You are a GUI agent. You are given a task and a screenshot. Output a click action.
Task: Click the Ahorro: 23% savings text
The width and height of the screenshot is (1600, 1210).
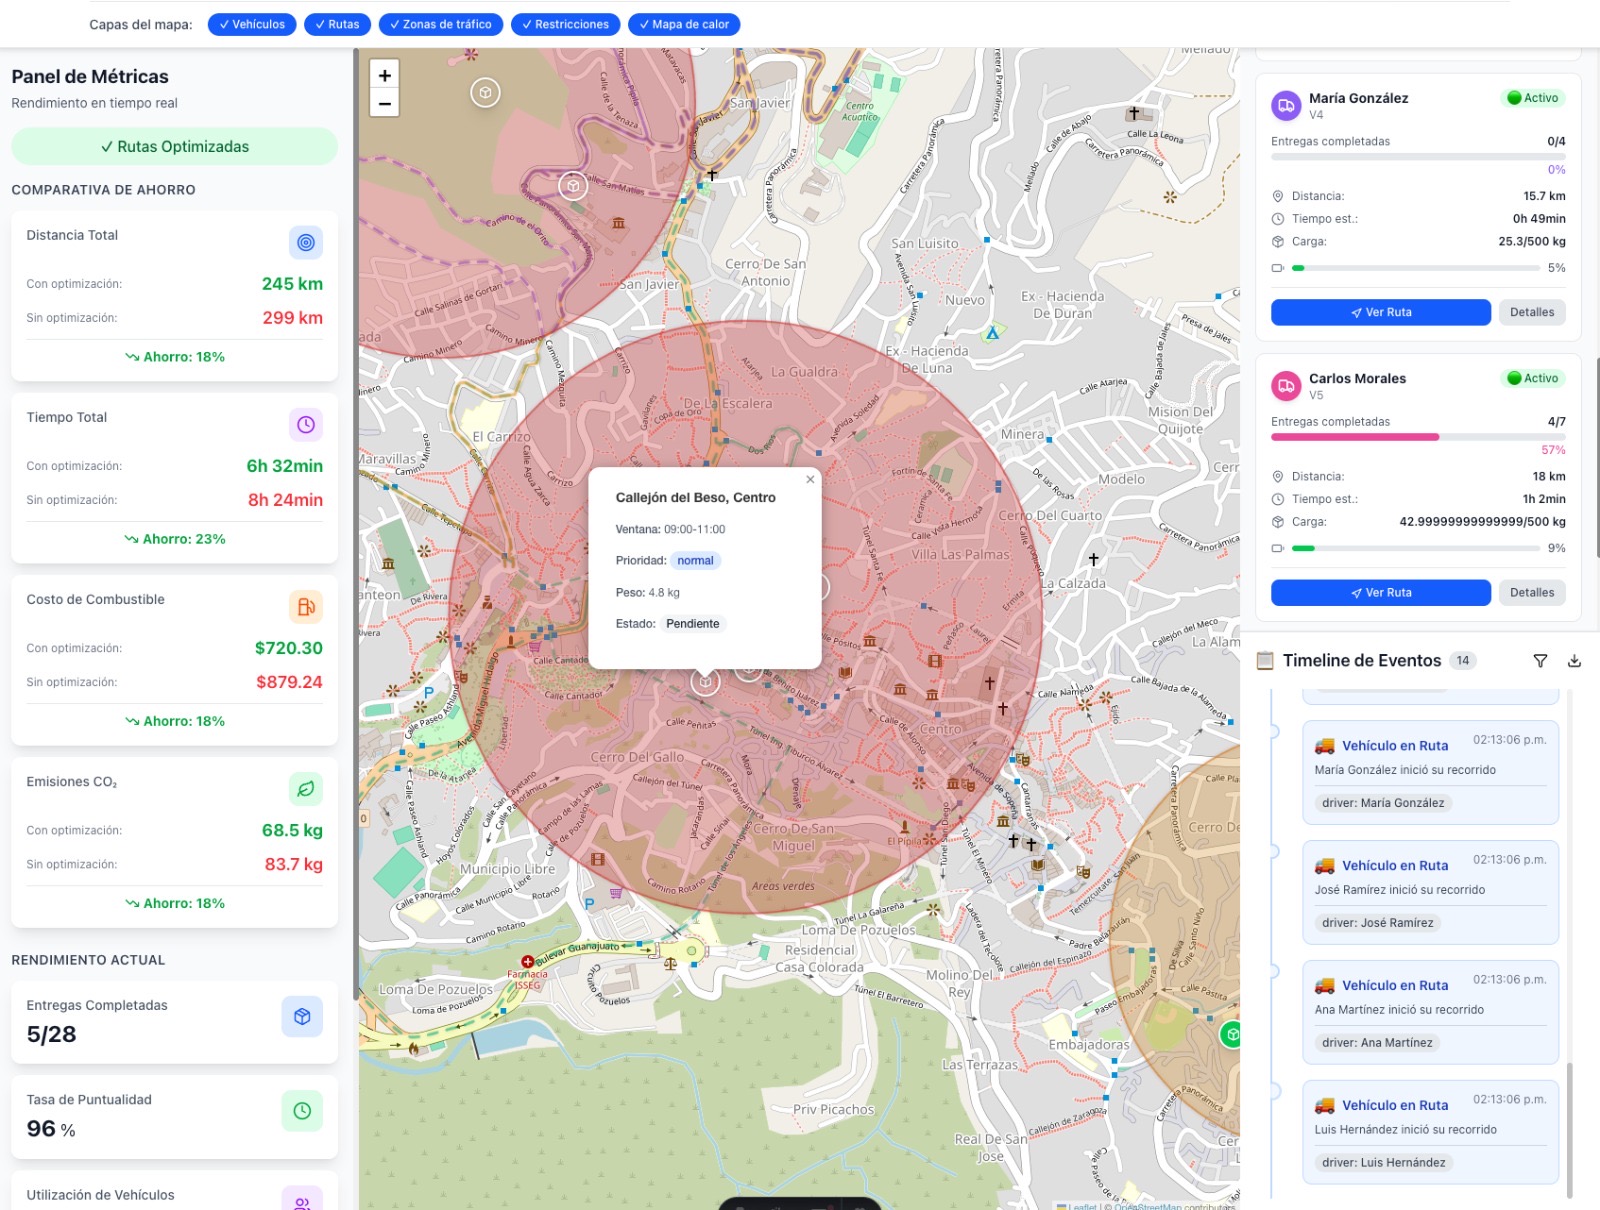click(175, 539)
